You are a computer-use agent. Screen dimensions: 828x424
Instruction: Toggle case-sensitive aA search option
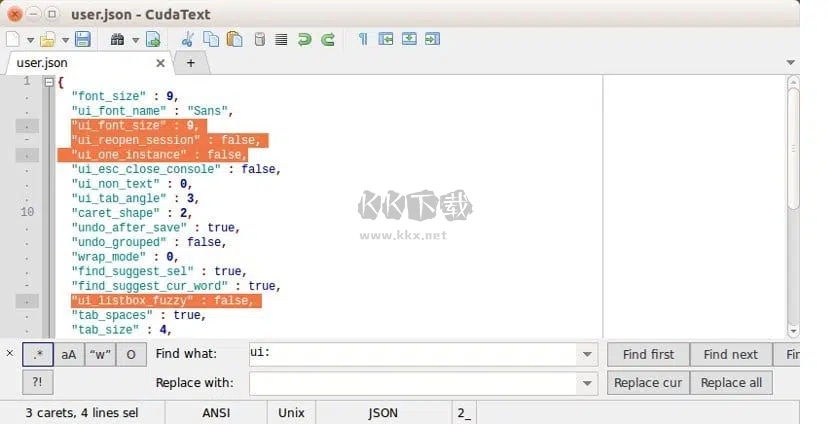point(68,354)
